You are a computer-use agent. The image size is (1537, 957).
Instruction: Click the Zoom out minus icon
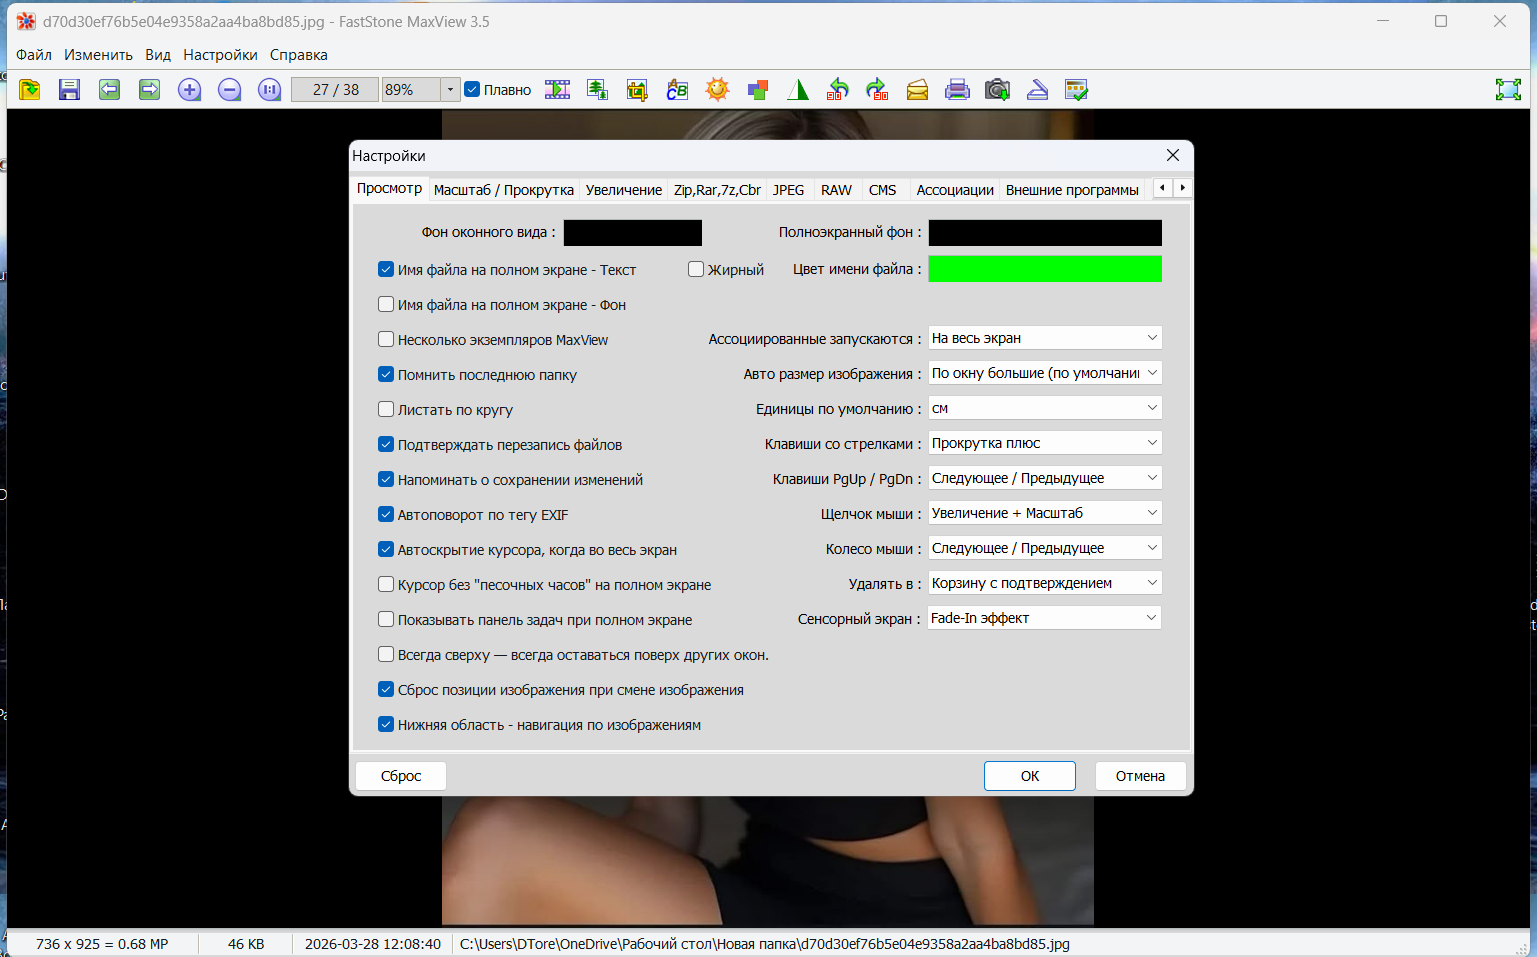tap(229, 90)
